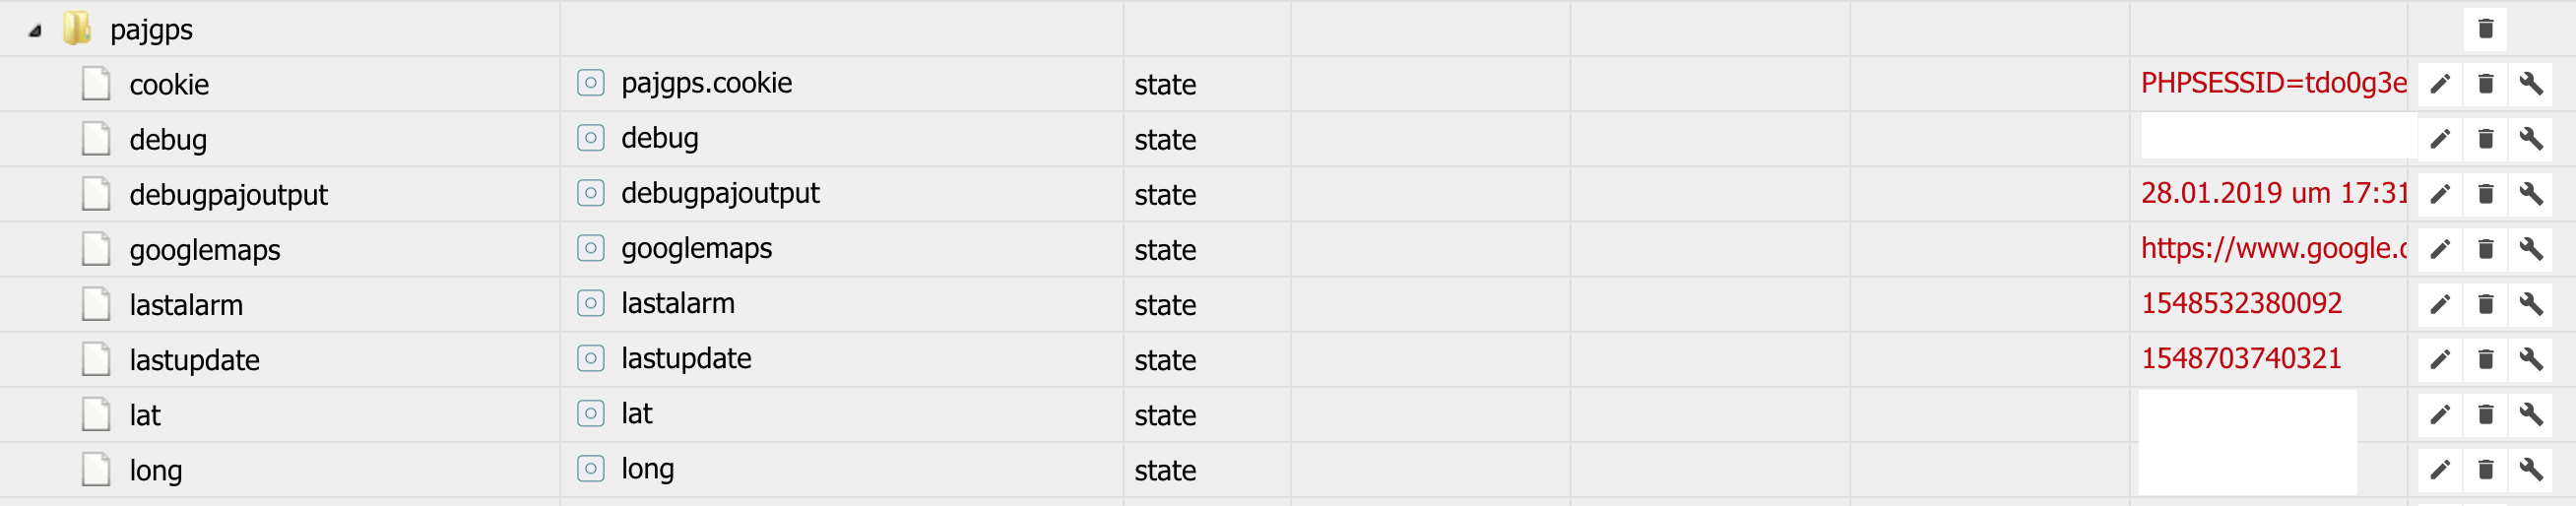Click the pajgps.cookie name cell
The width and height of the screenshot is (2576, 506).
pos(706,83)
